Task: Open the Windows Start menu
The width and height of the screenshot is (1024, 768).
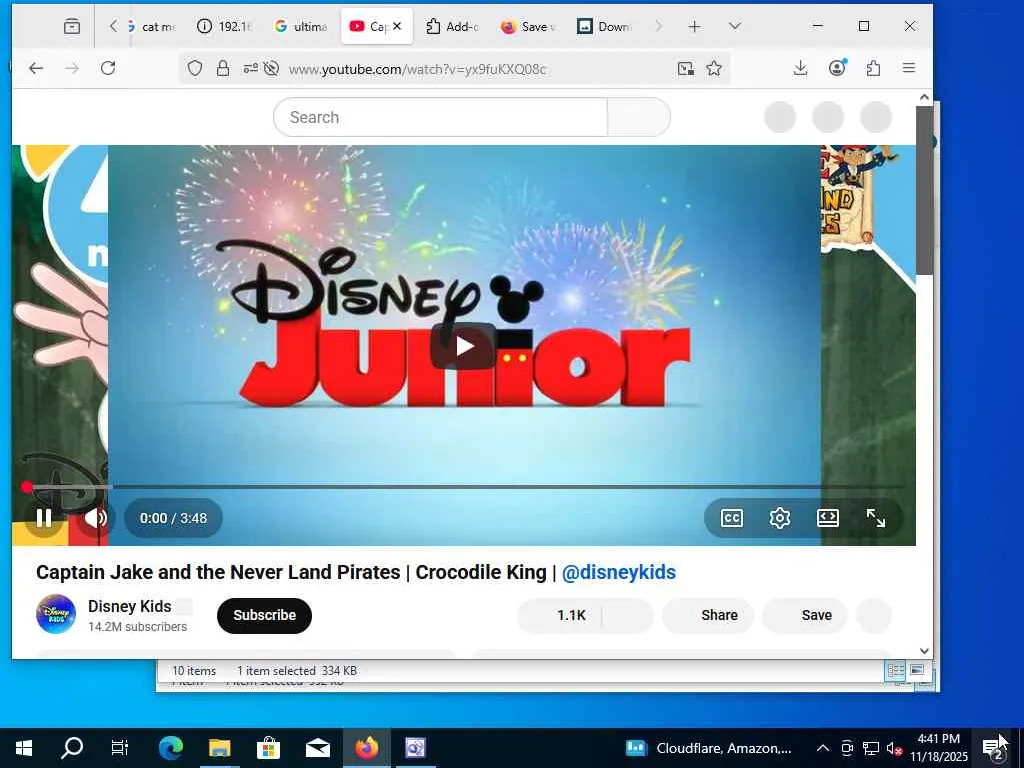Action: coord(24,748)
